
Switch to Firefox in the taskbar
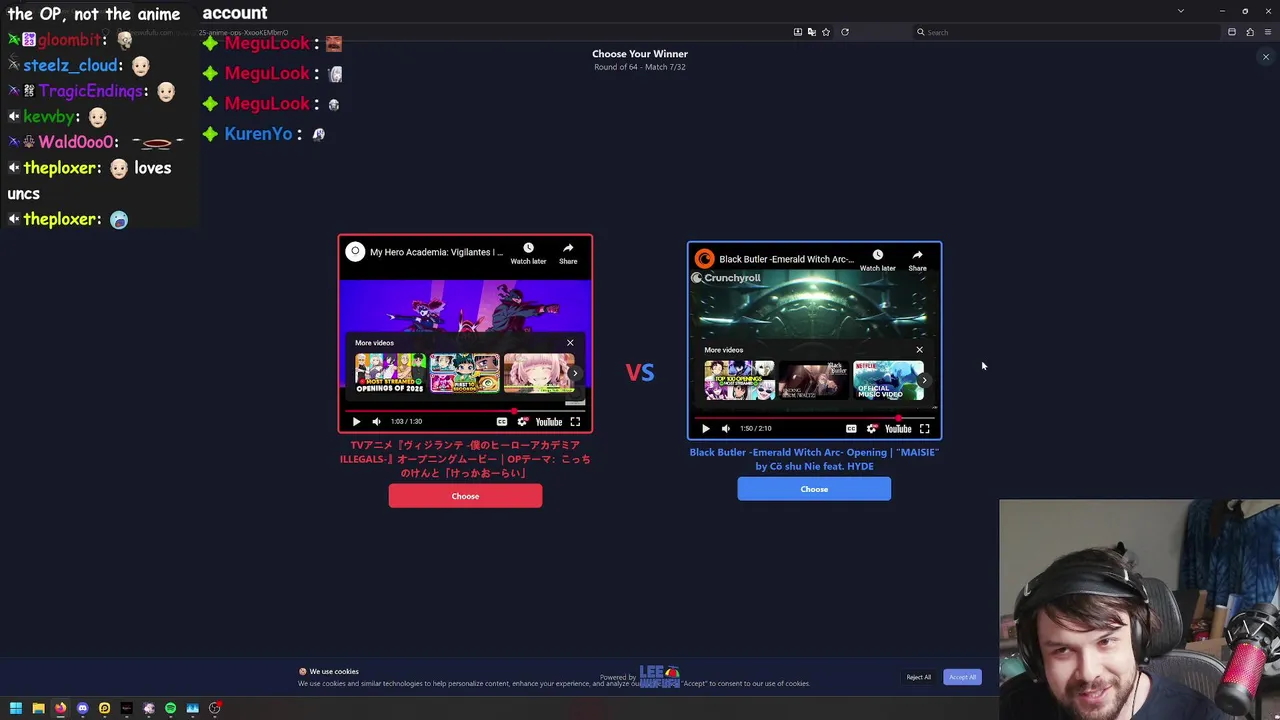[60, 708]
